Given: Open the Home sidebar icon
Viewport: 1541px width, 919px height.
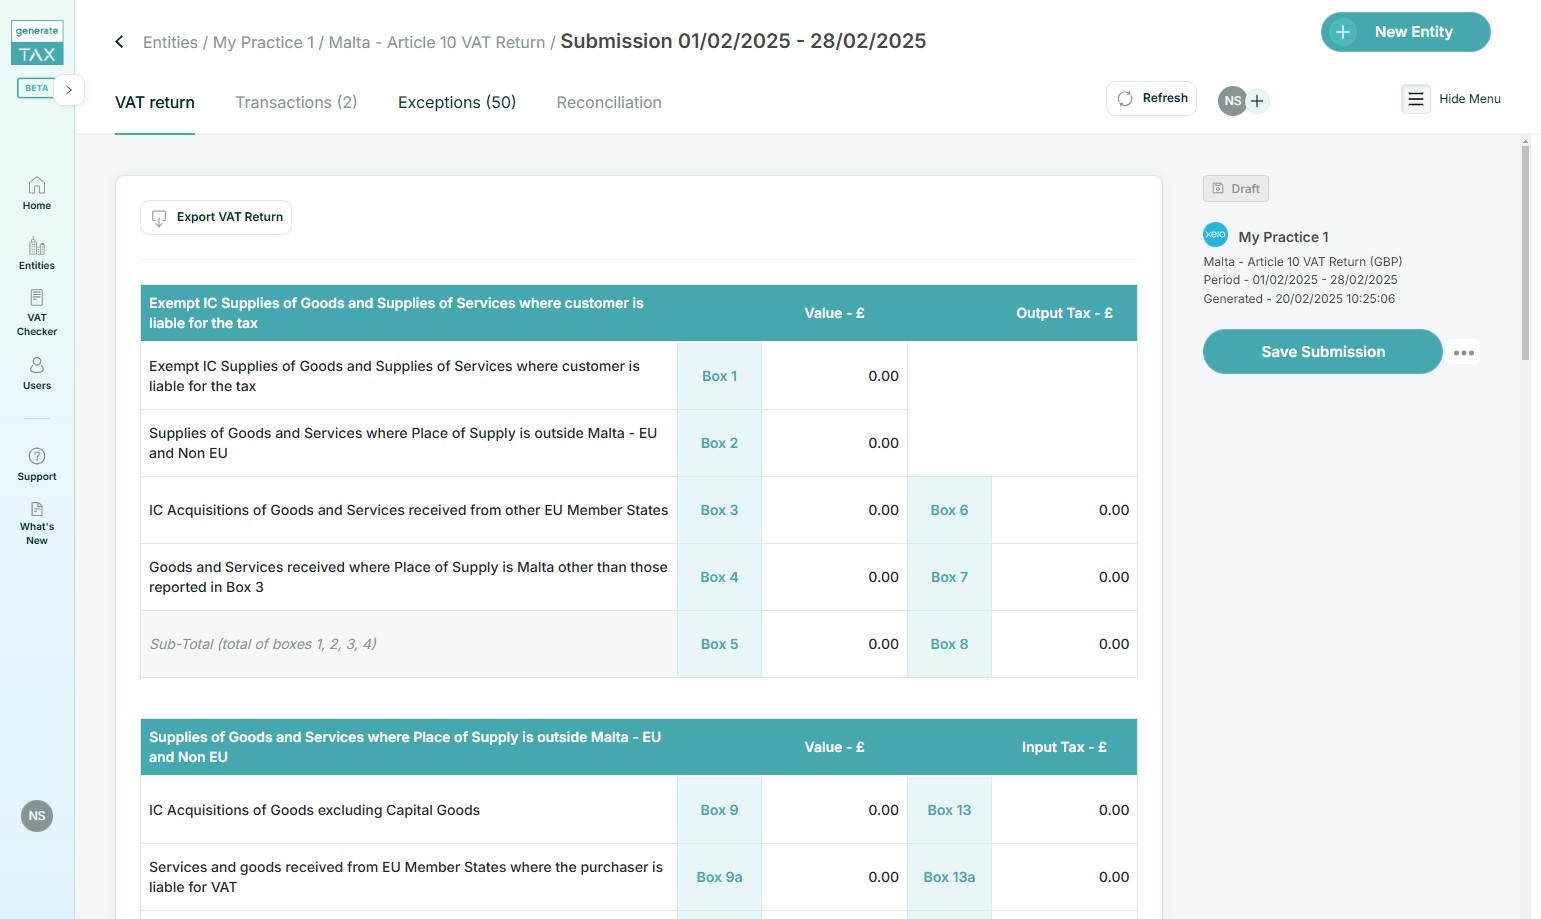Looking at the screenshot, I should coord(37,193).
